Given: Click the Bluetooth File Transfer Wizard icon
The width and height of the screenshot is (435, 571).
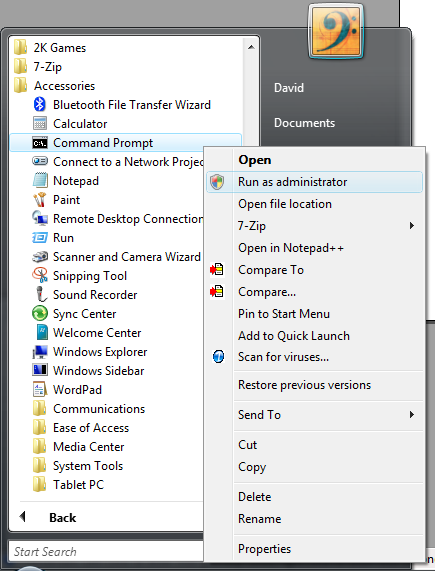Looking at the screenshot, I should (40, 105).
